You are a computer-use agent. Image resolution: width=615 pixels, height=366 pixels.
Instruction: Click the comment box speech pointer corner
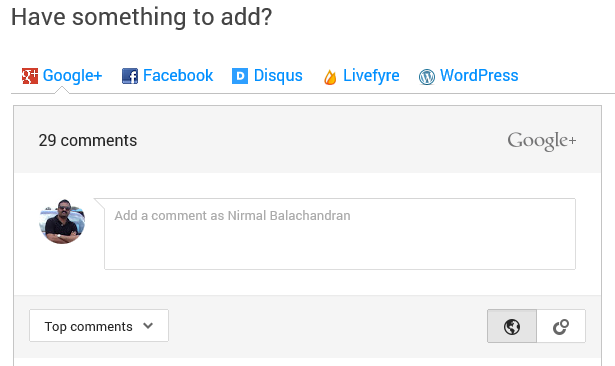pos(99,203)
